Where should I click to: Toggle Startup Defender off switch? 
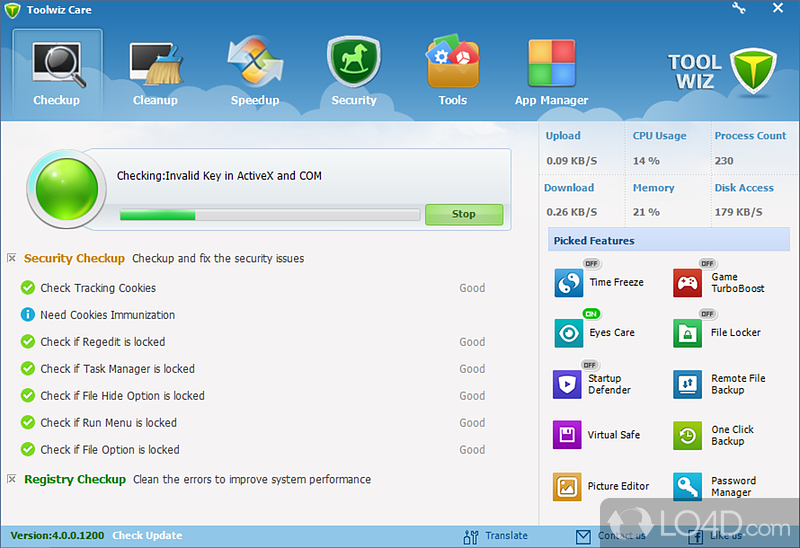(x=589, y=365)
